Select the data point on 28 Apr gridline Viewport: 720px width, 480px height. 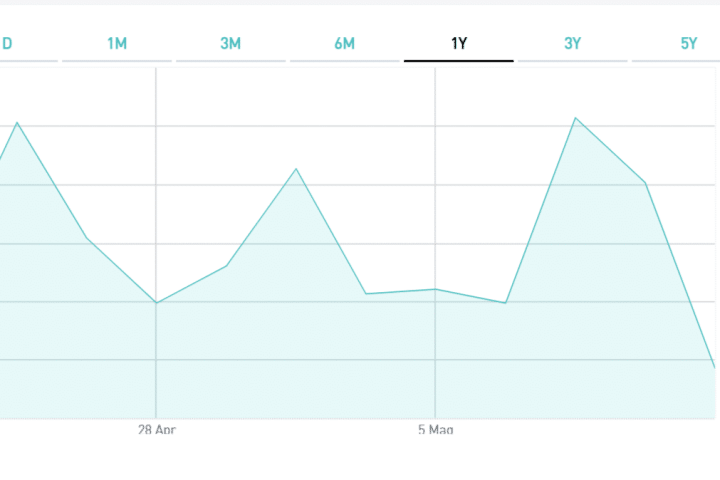coord(156,302)
